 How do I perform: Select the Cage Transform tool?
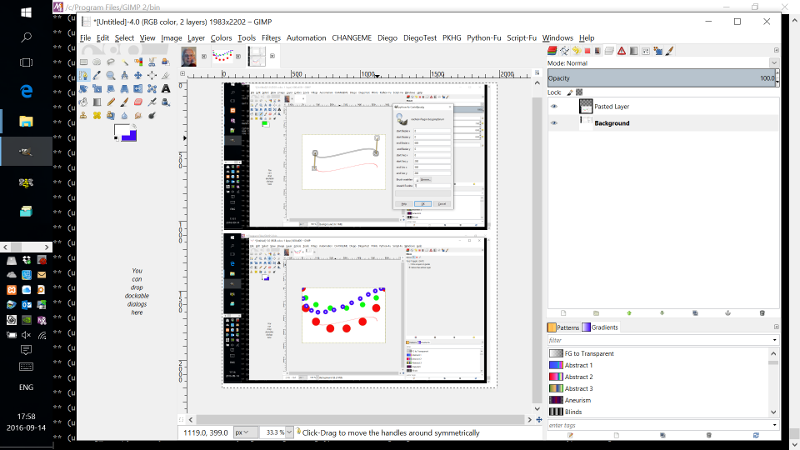(x=152, y=89)
